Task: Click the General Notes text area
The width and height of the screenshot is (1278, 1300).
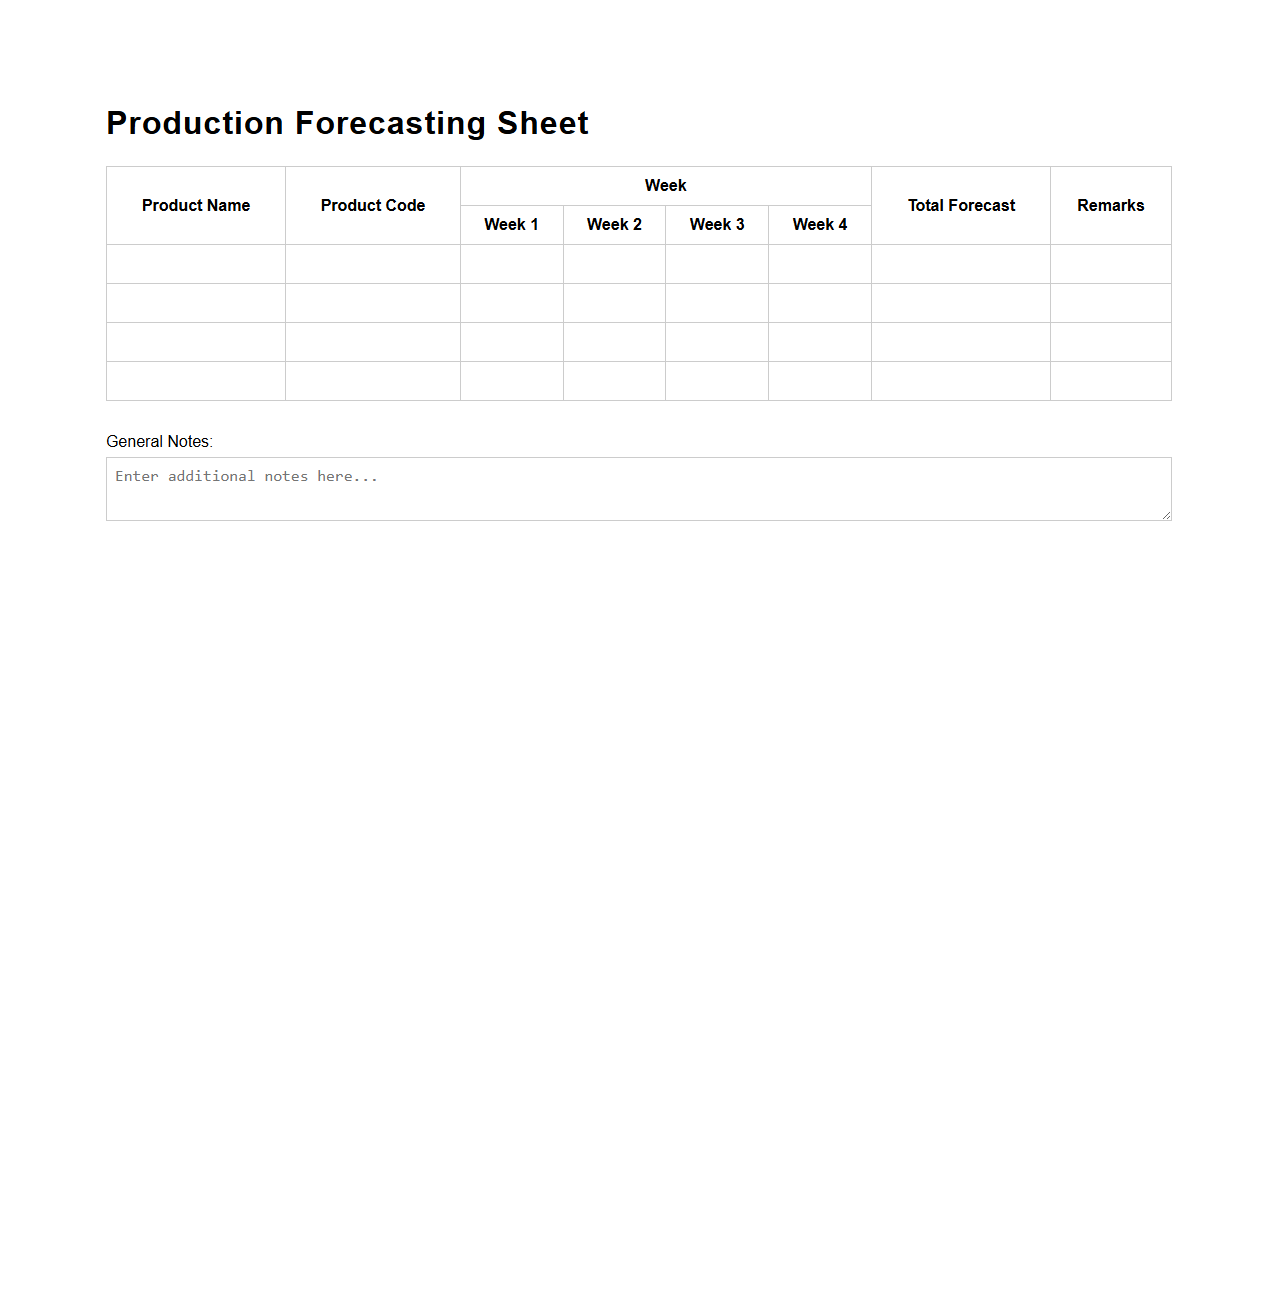Action: tap(639, 488)
